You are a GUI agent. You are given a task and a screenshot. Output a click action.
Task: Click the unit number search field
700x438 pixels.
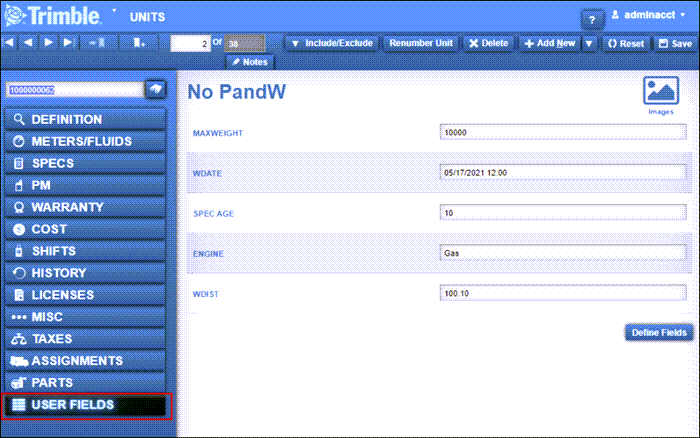coord(74,90)
